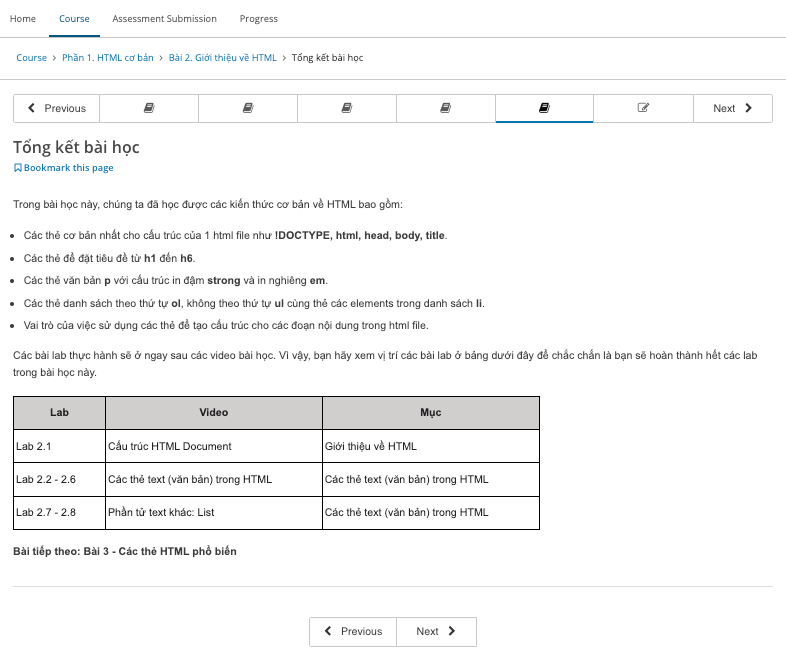The image size is (786, 652).
Task: Click the bookmark icon under the title
Action: pyautogui.click(x=18, y=168)
